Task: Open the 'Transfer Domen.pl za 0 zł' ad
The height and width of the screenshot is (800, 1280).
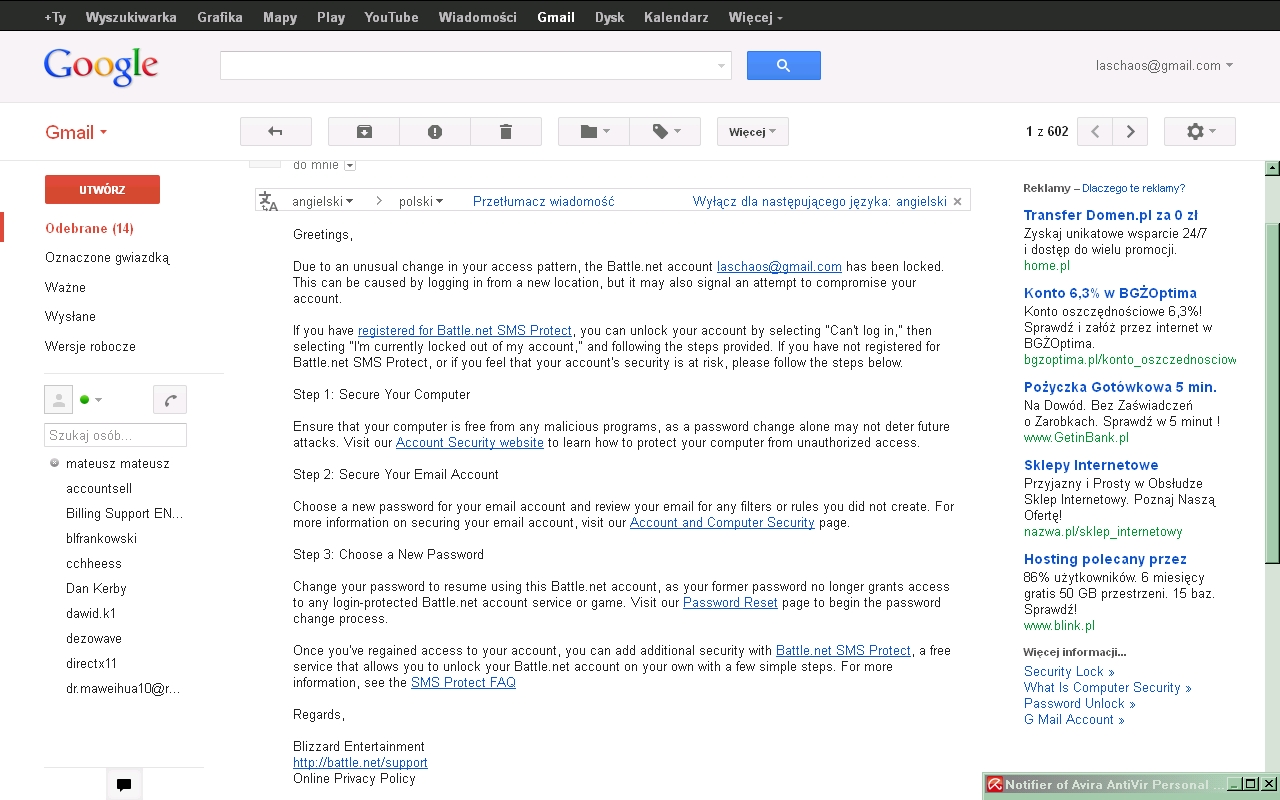Action: click(1110, 215)
